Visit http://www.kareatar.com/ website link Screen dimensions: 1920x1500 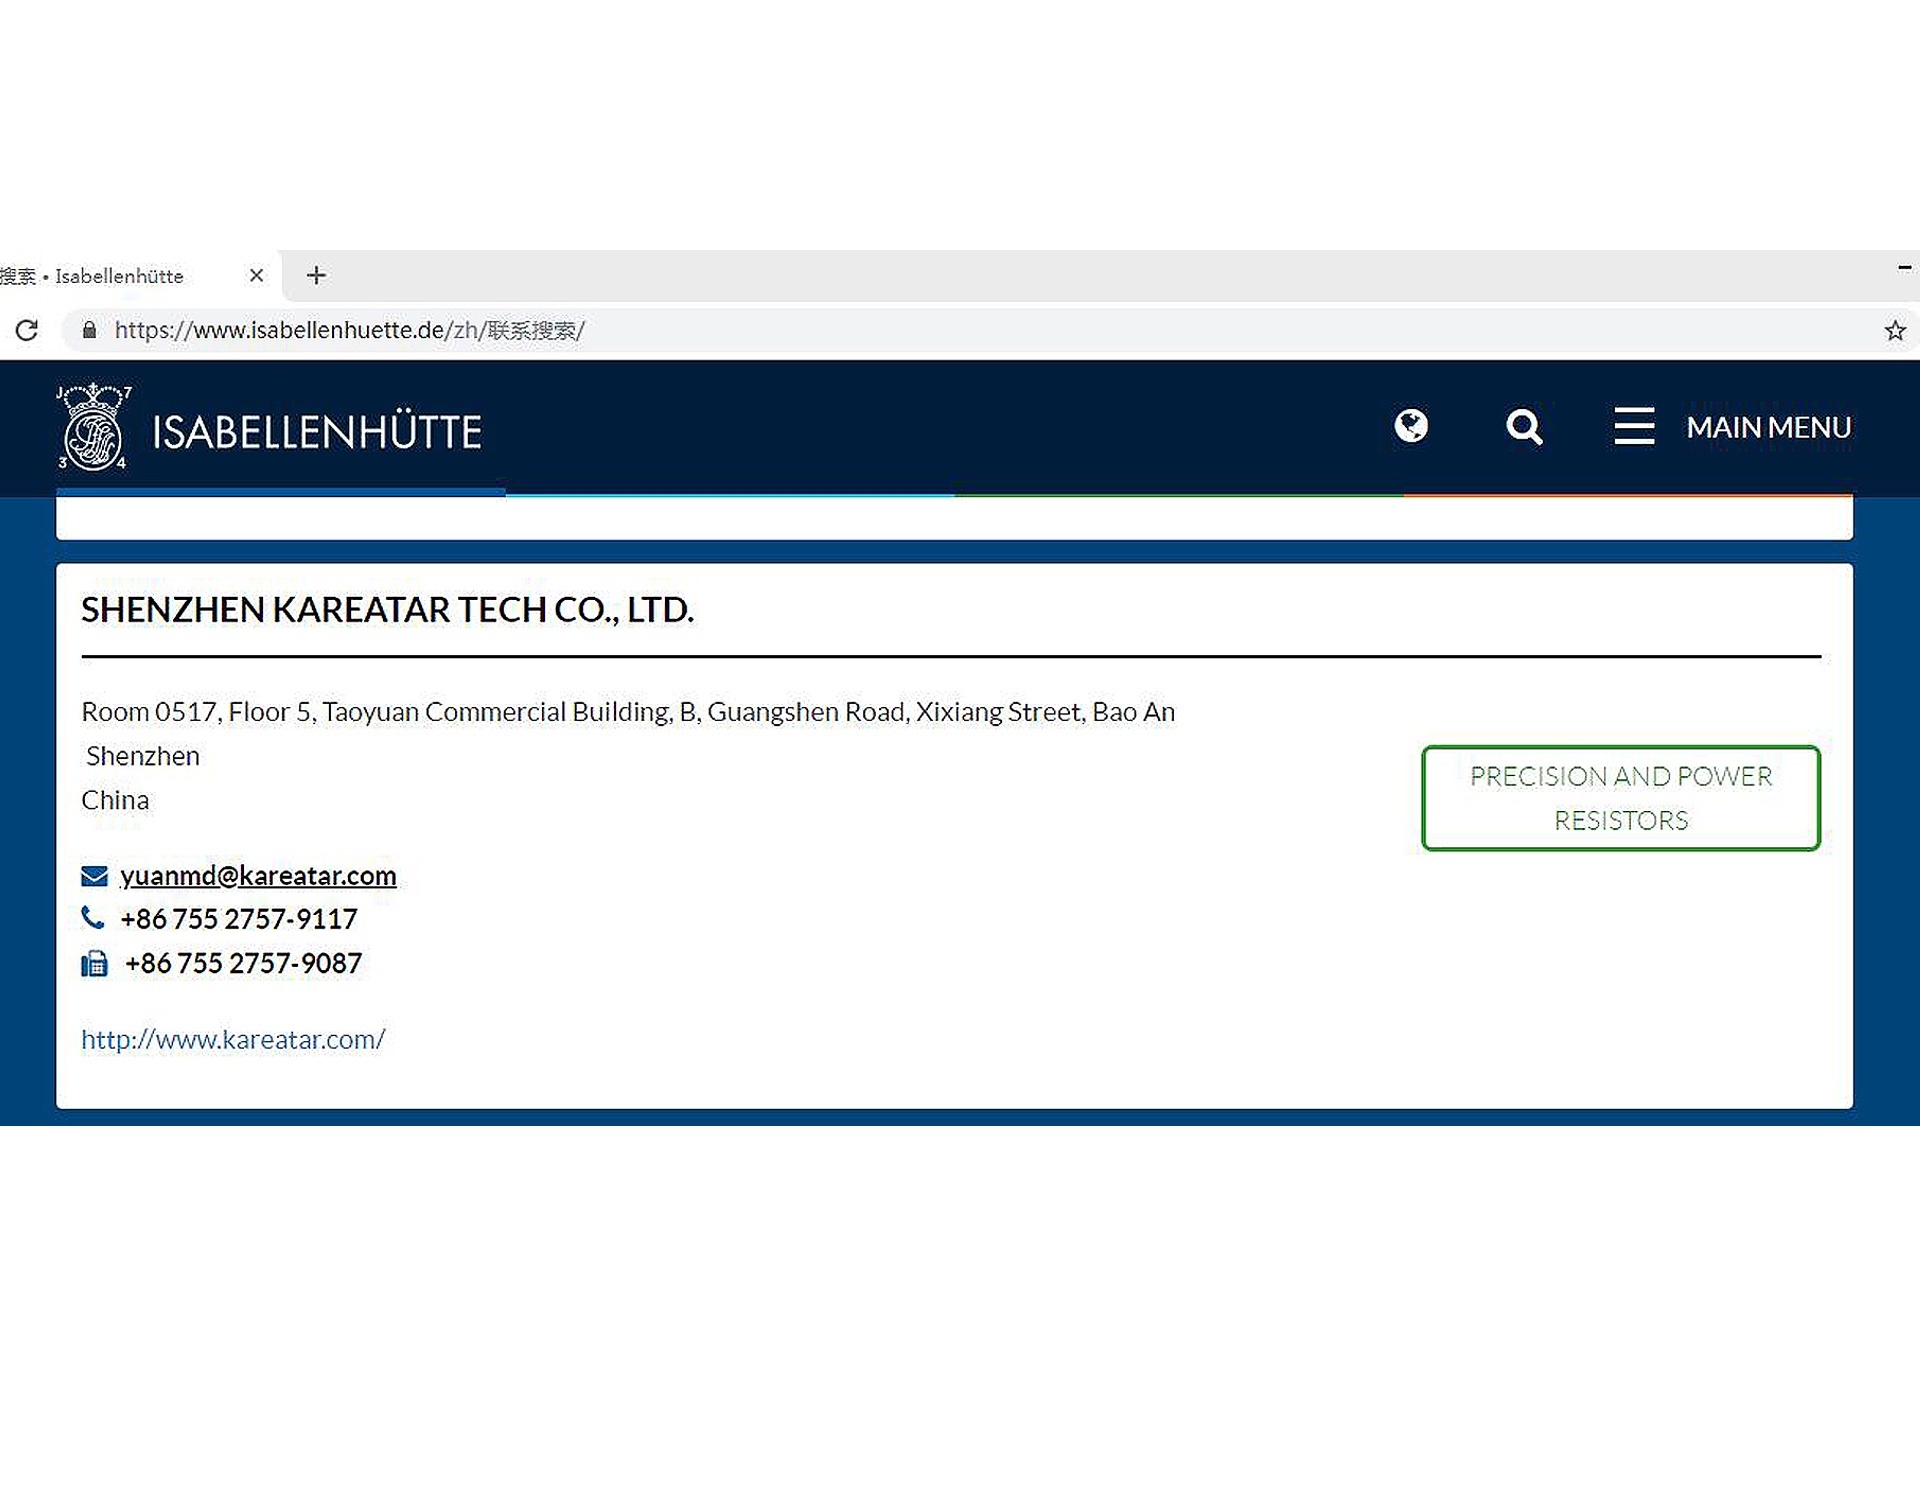pos(233,1040)
